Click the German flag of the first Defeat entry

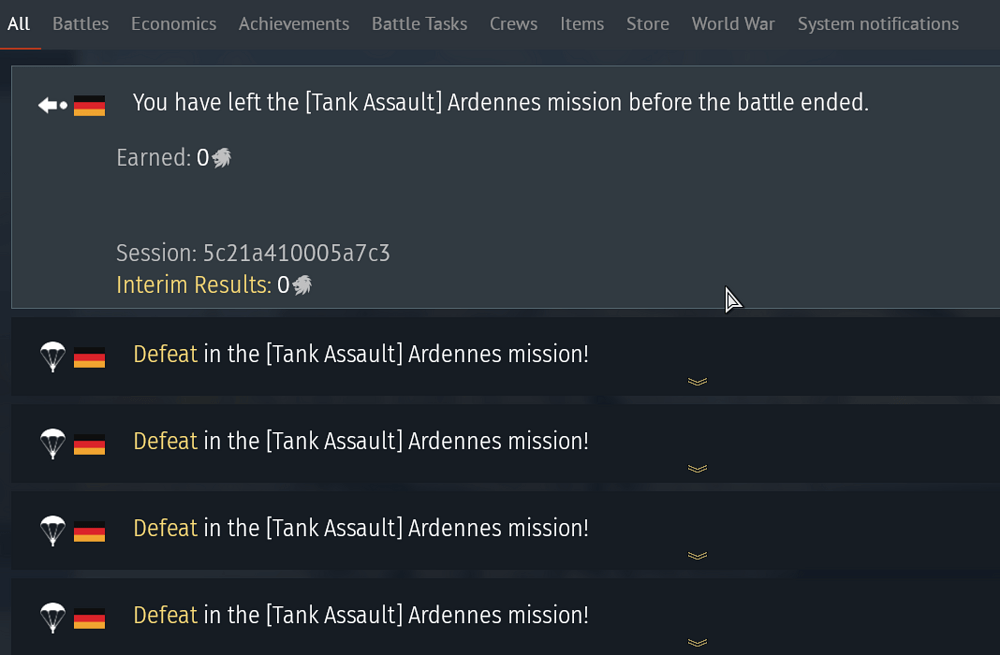click(x=90, y=357)
